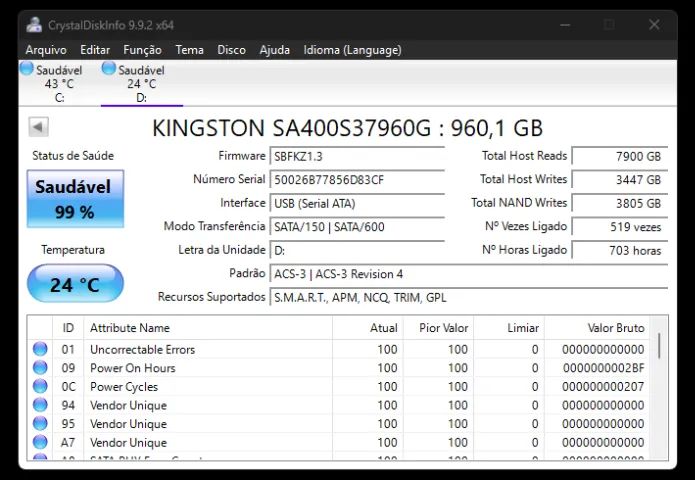695x480 pixels.
Task: Click raw value 0000000002BF
Action: (x=603, y=368)
